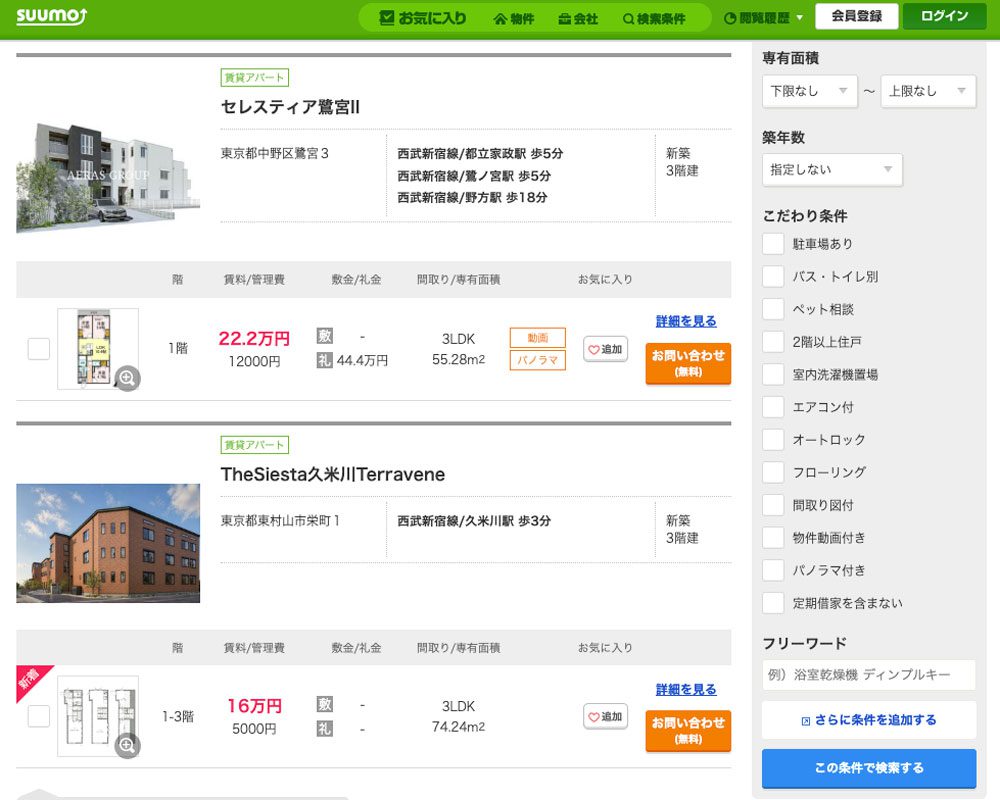
Task: Open 専有面積 下限なし dropdown
Action: [x=809, y=91]
